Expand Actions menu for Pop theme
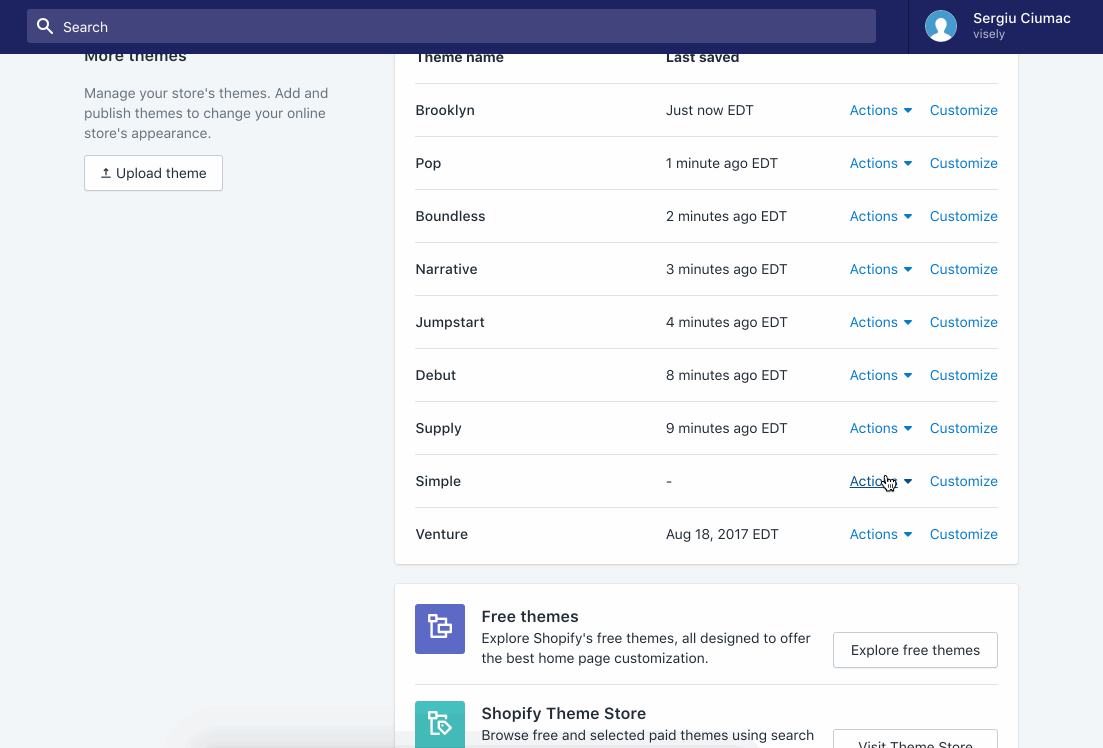Screen dimensions: 1103x748 [880, 164]
